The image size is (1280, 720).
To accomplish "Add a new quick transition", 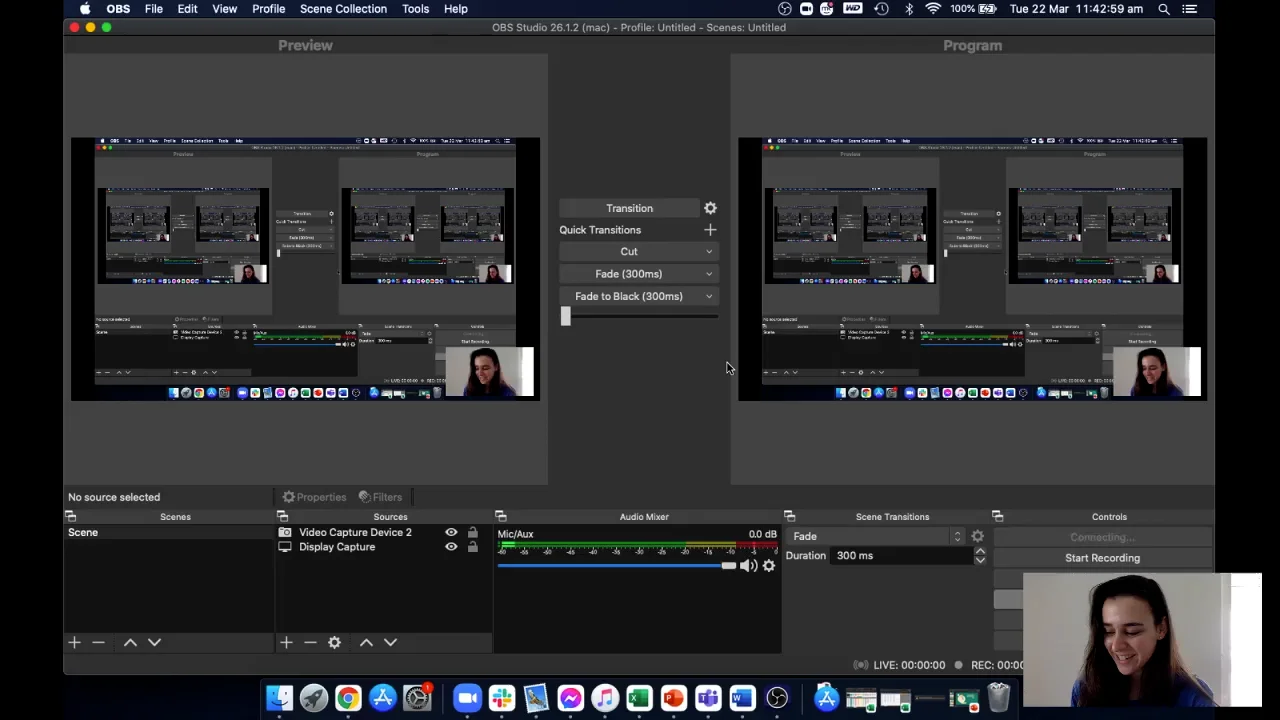I will pos(710,230).
